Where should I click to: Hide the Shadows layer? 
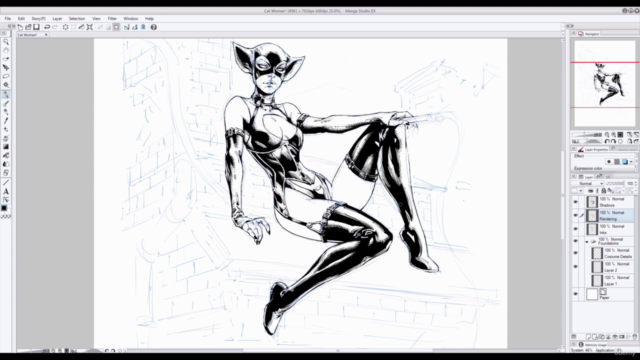point(576,202)
